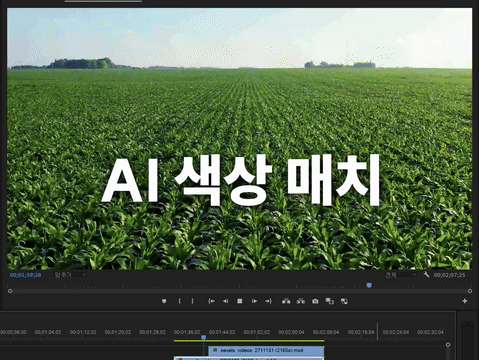The height and width of the screenshot is (360, 479).
Task: Click the duration timecode 00;02;07;25
Action: coord(449,275)
